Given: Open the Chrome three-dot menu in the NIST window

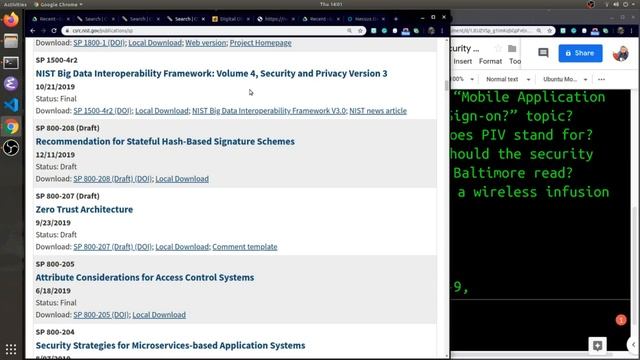Looking at the screenshot, I should (442, 31).
